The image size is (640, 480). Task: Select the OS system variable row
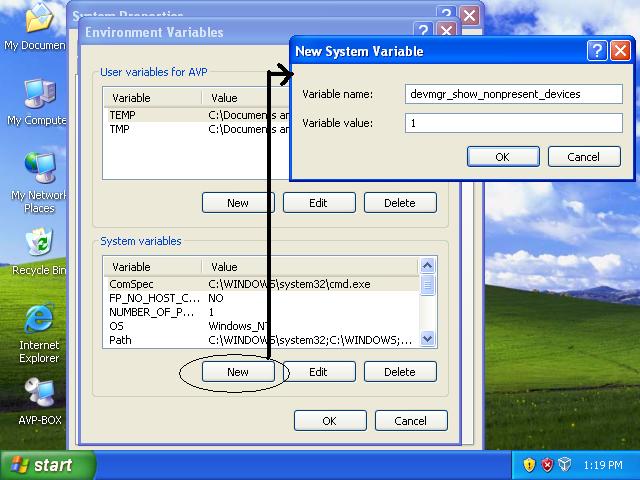point(261,326)
